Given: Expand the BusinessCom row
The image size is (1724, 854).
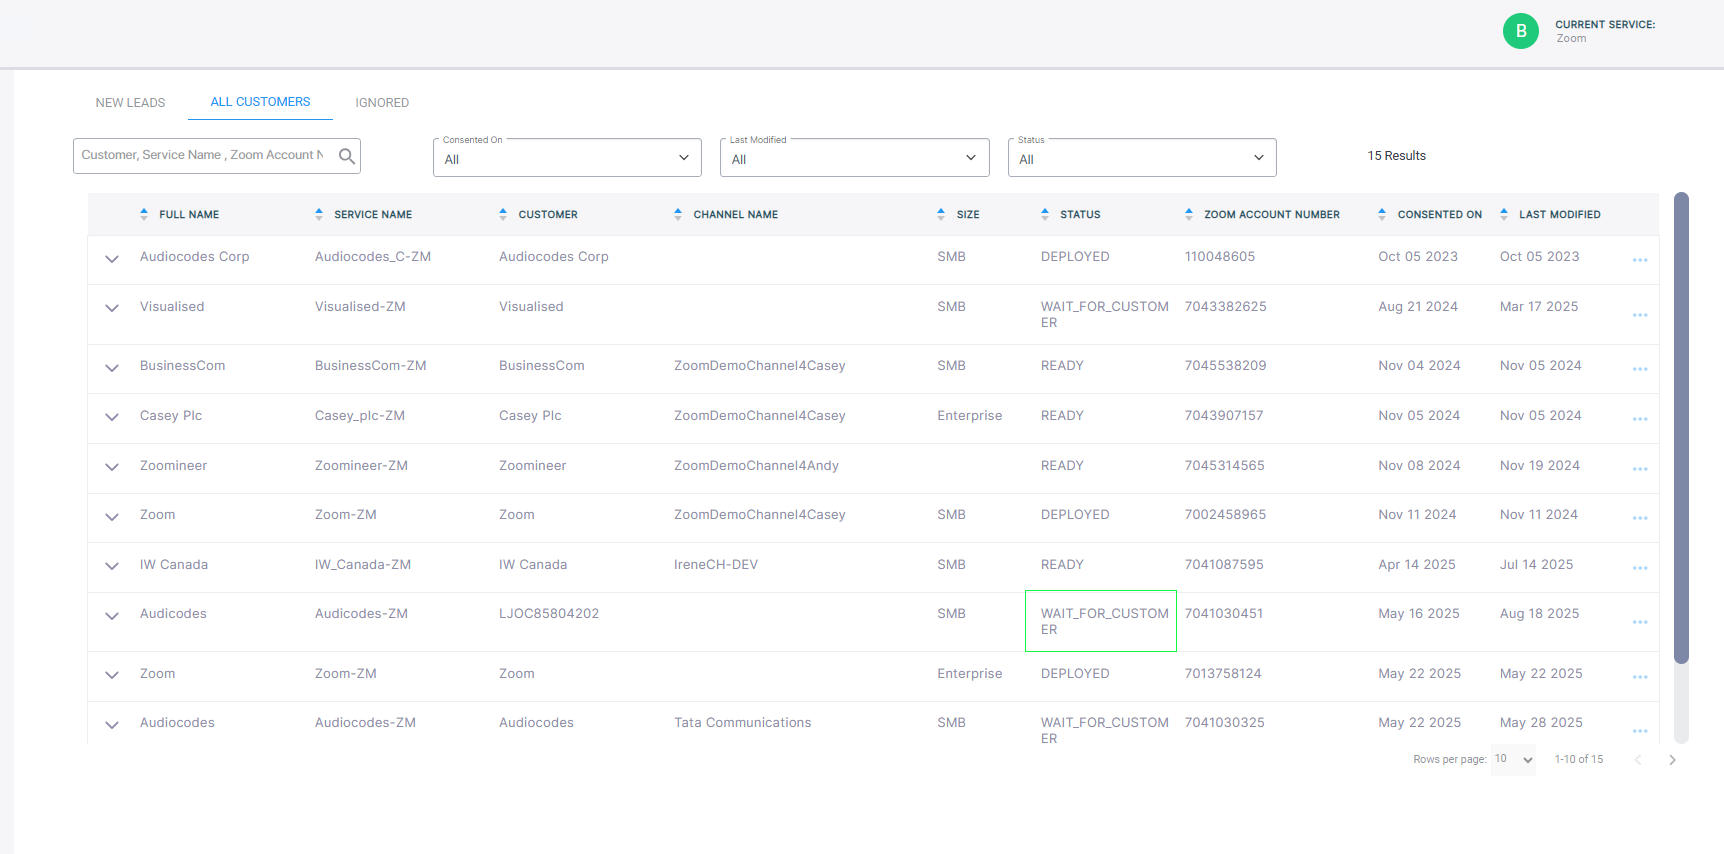Looking at the screenshot, I should tap(112, 368).
